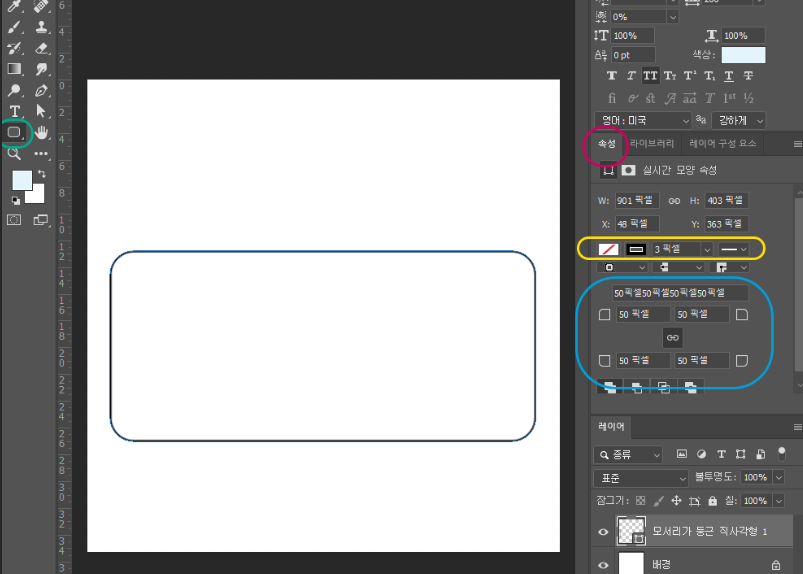Open the Properties panel flyout menu
803x574 pixels.
(797, 144)
